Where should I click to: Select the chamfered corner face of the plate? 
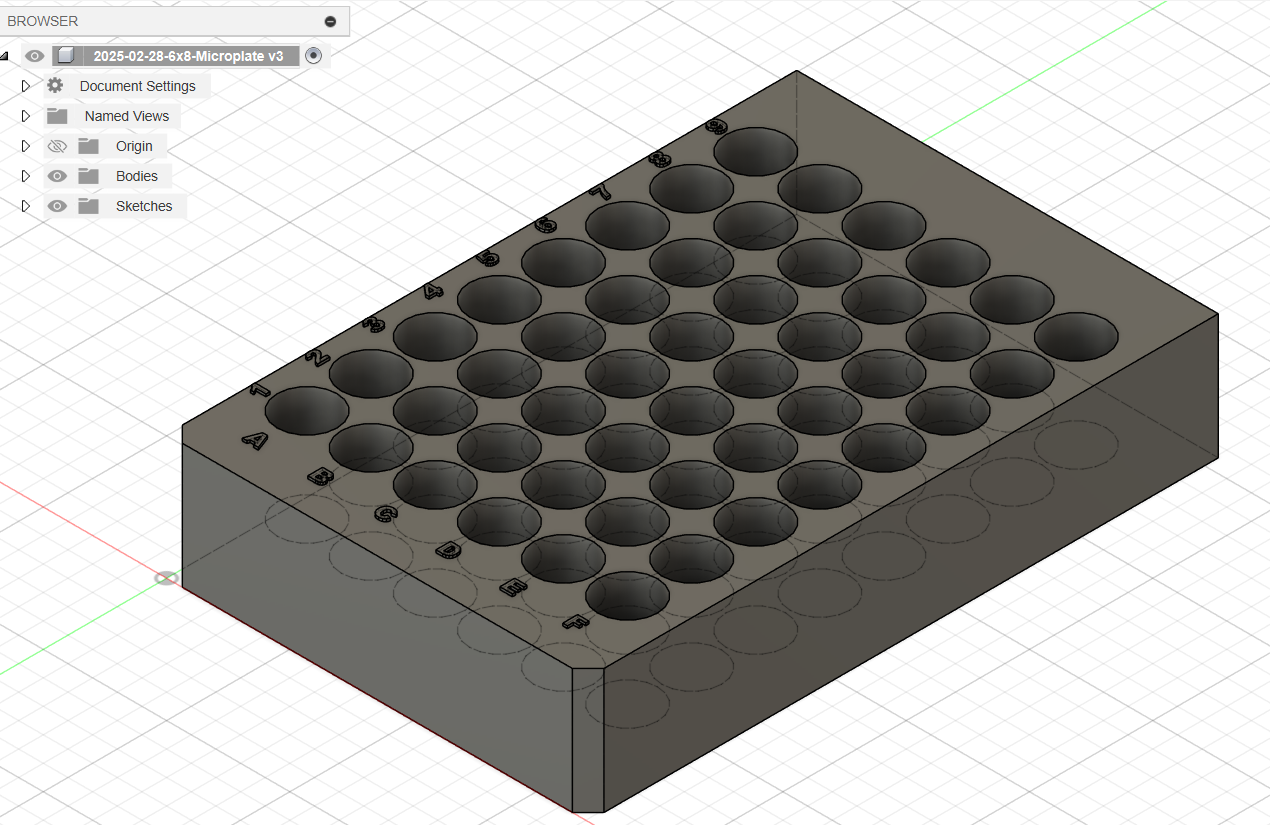click(588, 741)
